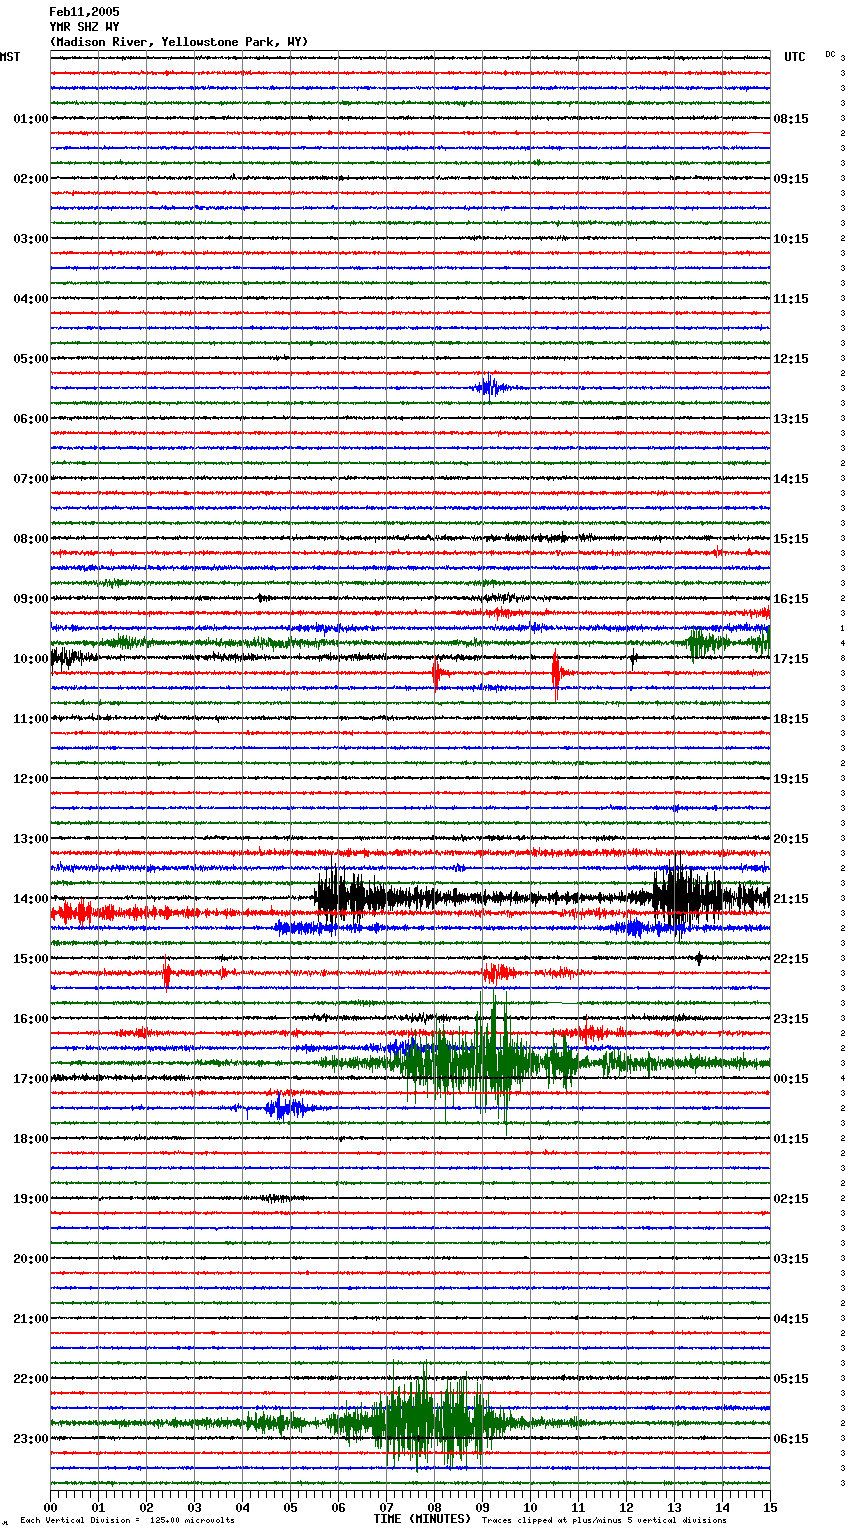
Task: Click the 23:15 UTC time label
Action: coord(791,1019)
